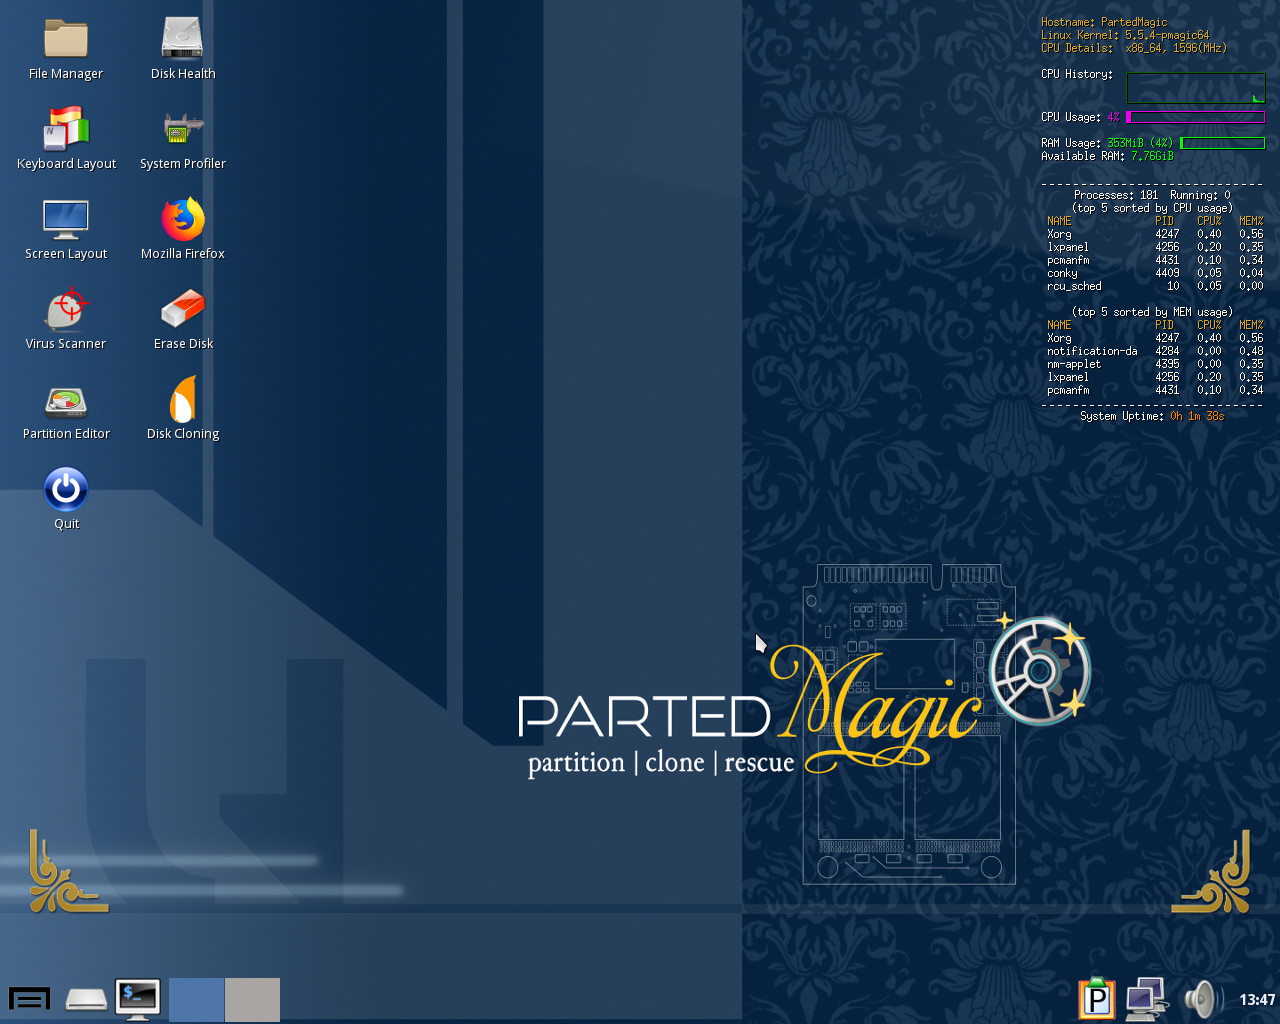Select the first blue workspace in pager

point(196,999)
